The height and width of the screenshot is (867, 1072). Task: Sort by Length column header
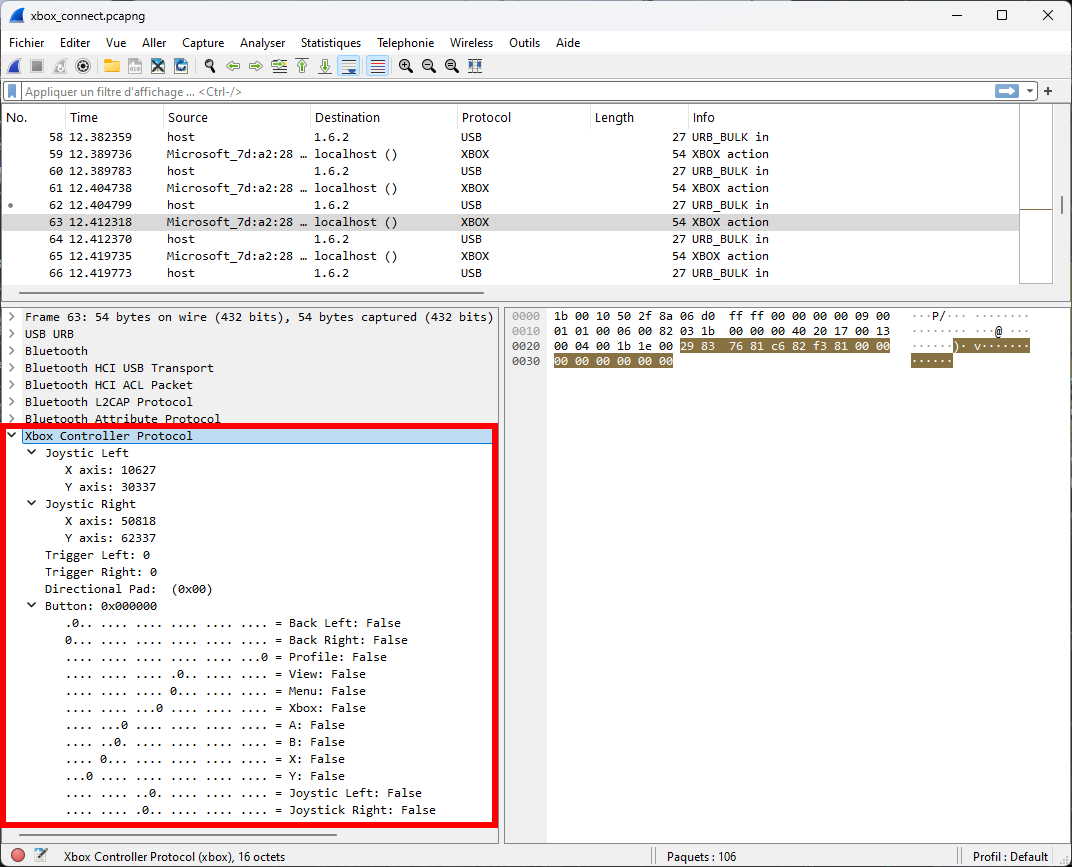pos(639,118)
